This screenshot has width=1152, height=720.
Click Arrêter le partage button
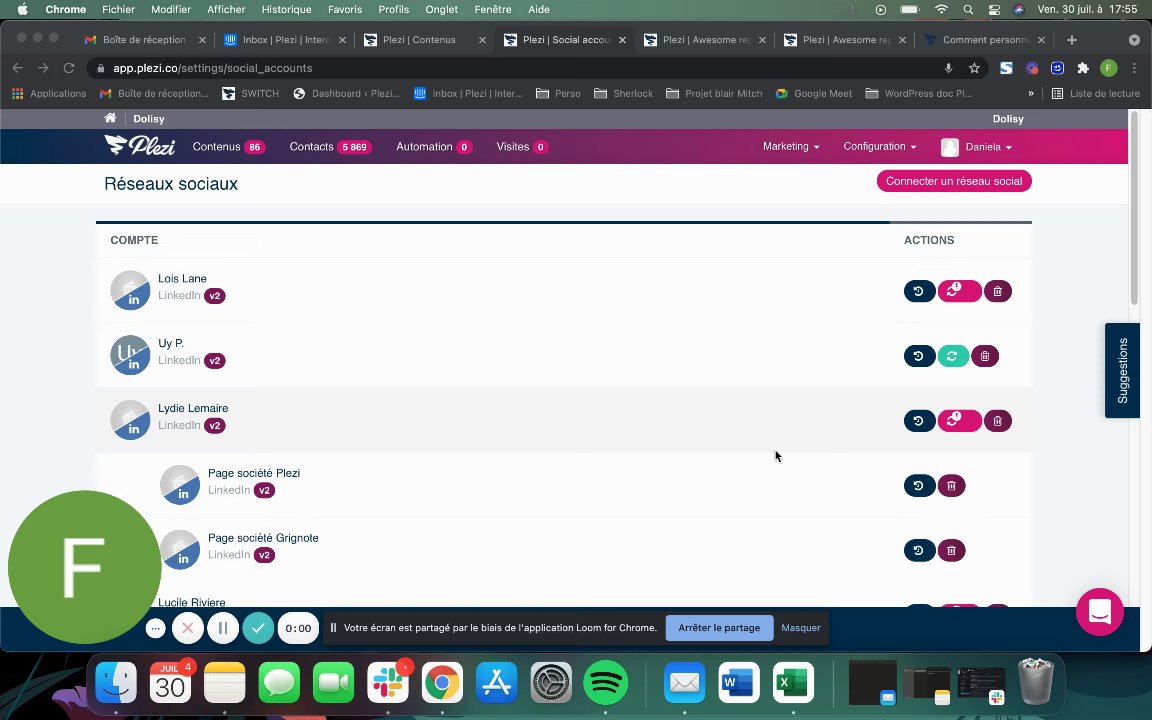pyautogui.click(x=719, y=628)
